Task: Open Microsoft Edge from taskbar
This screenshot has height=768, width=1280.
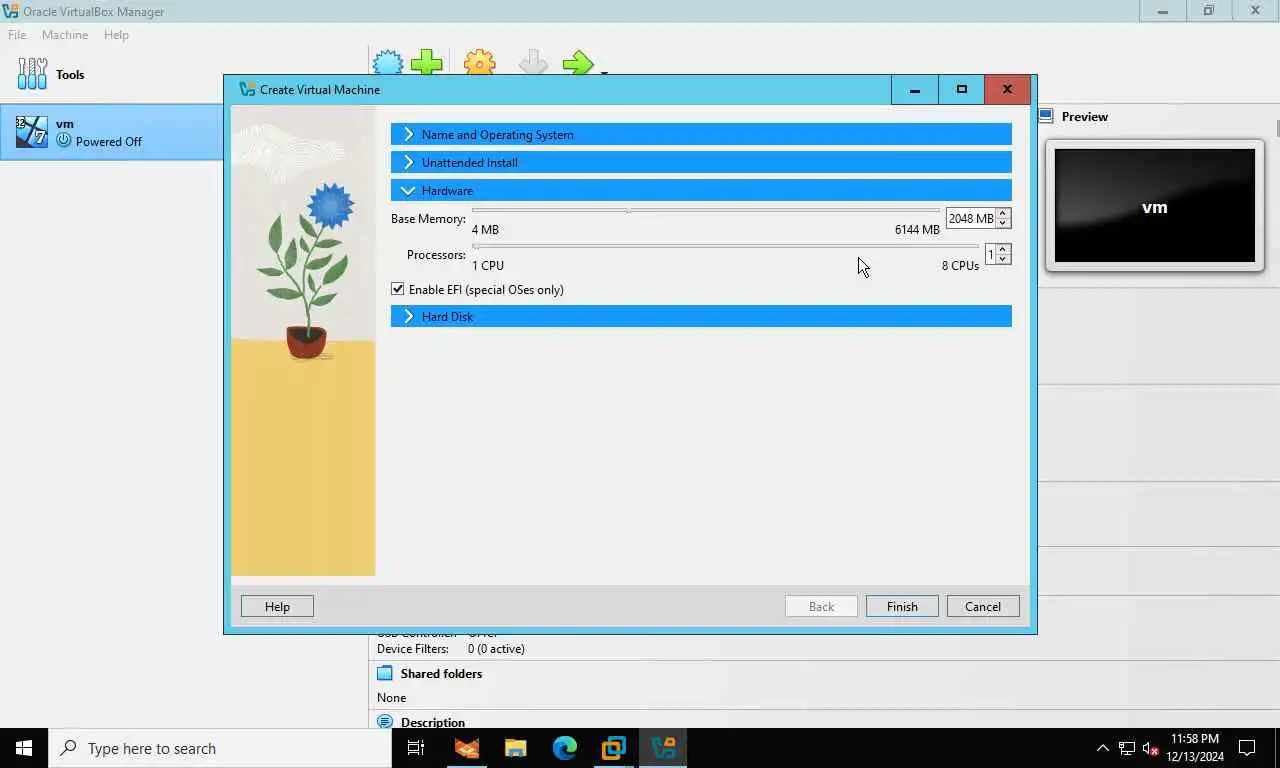Action: pos(565,748)
